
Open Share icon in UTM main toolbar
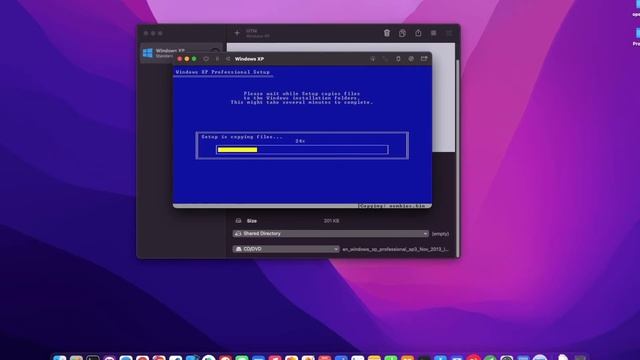[418, 33]
